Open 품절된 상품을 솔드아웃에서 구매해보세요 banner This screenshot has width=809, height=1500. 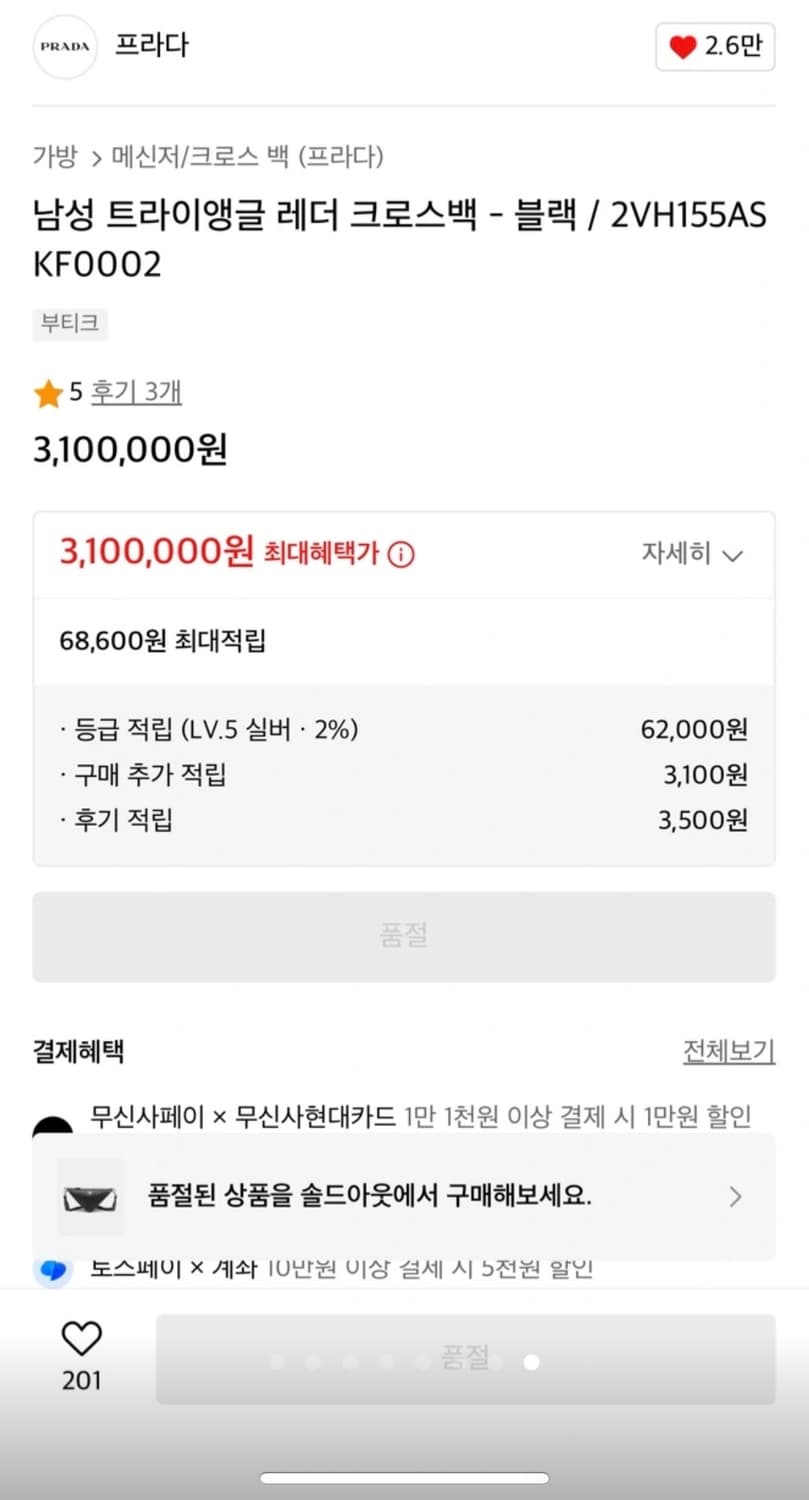pyautogui.click(x=370, y=1196)
